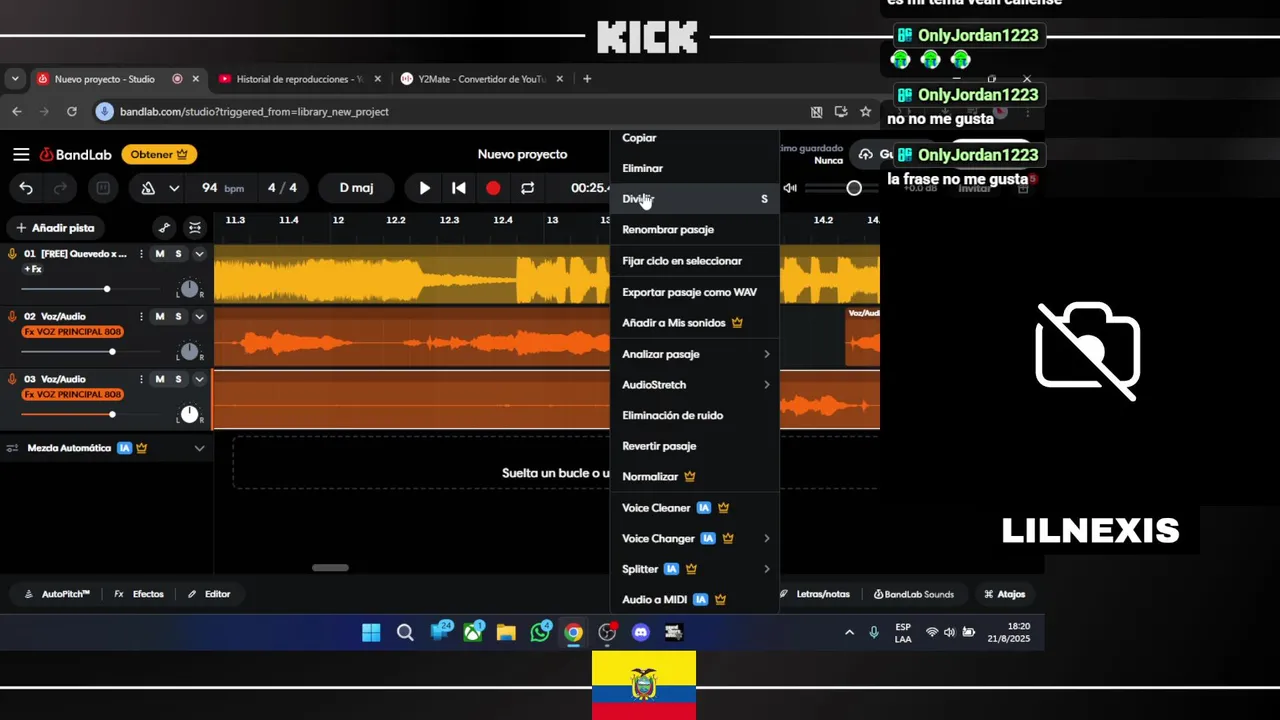Toggle the loop cycle button
The width and height of the screenshot is (1280, 720).
coord(527,188)
